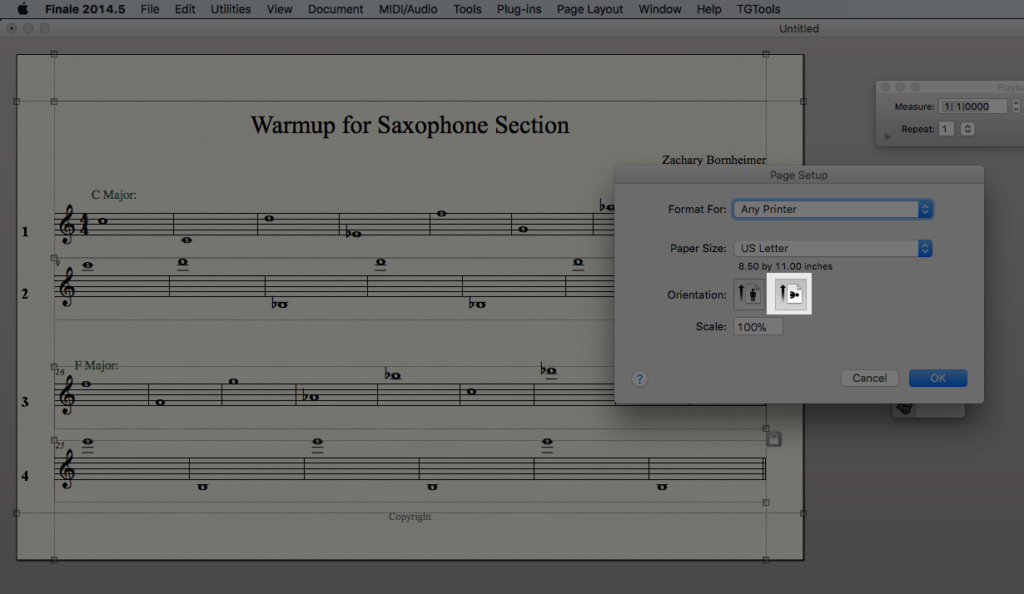1024x594 pixels.
Task: Open the MIDI/Audio menu
Action: [x=408, y=9]
